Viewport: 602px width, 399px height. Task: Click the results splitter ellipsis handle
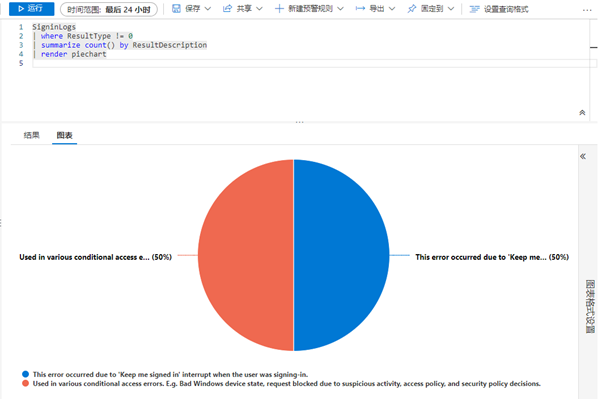299,122
